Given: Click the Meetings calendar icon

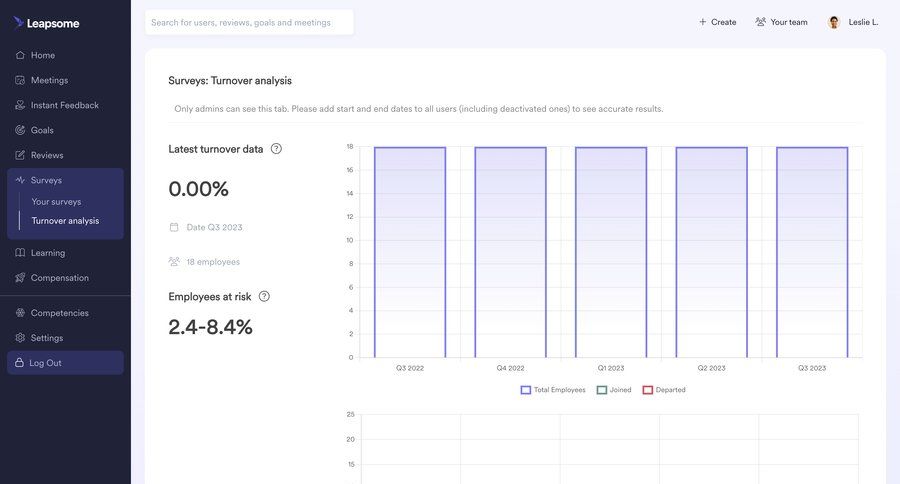Looking at the screenshot, I should (x=20, y=80).
